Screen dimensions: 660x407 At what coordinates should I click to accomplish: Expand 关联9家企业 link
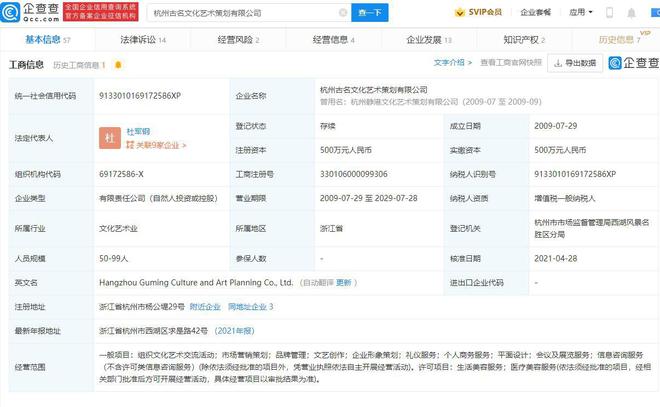156,145
